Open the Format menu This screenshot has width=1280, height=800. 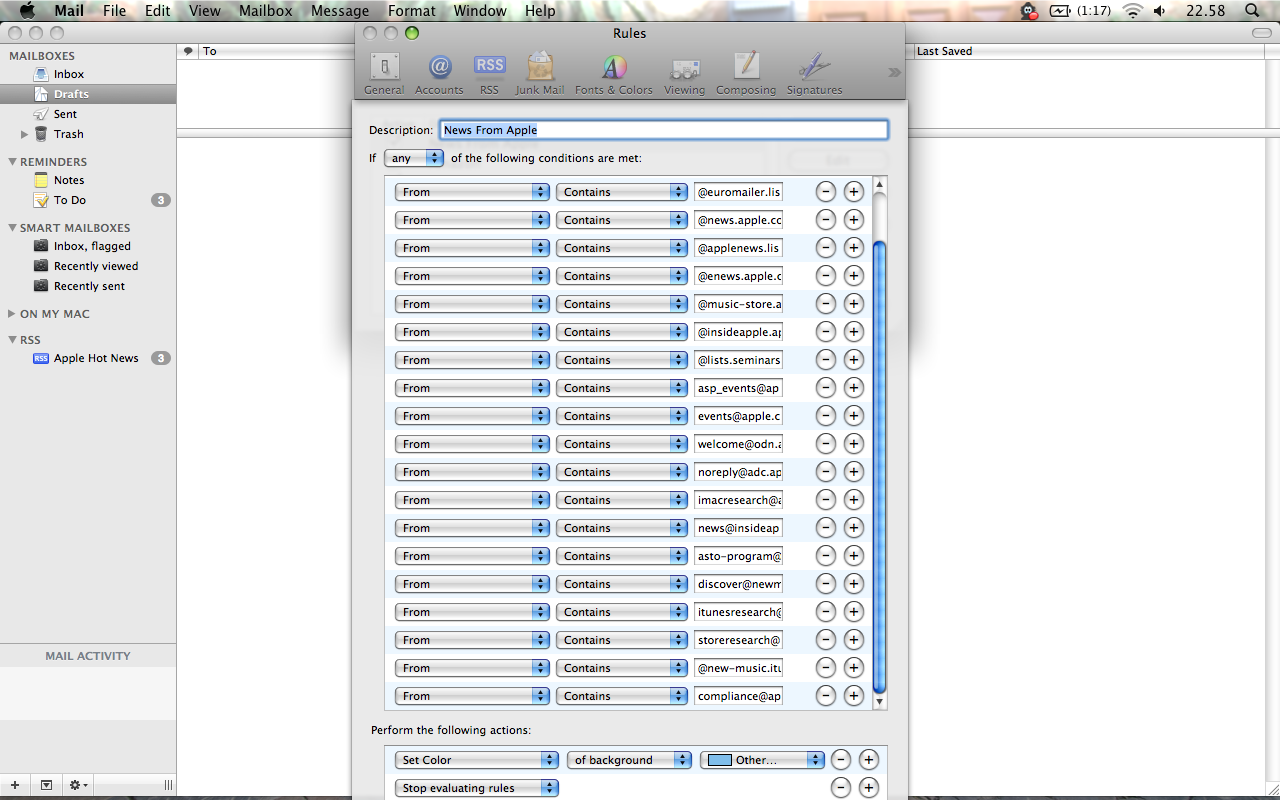412,11
